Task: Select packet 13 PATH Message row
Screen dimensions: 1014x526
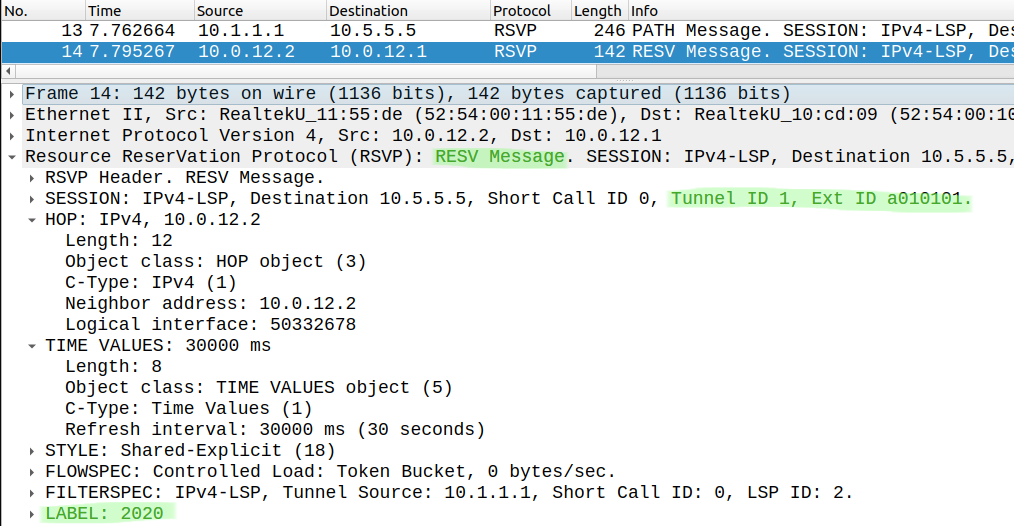Action: [507, 30]
